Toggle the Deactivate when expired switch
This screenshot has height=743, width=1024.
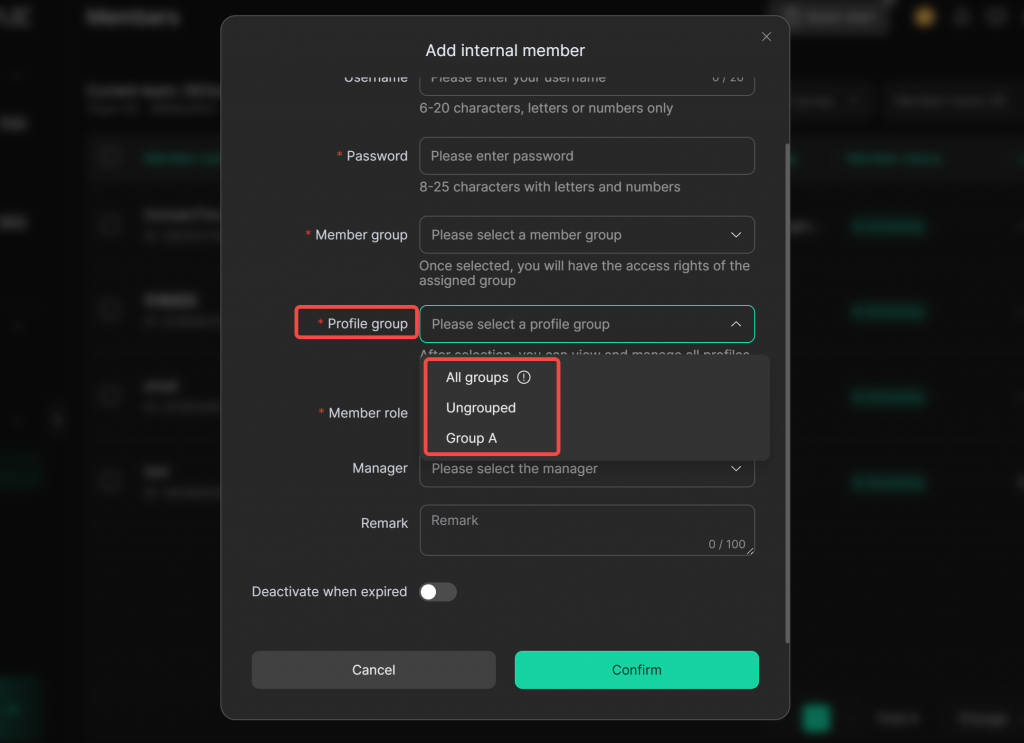(x=438, y=592)
